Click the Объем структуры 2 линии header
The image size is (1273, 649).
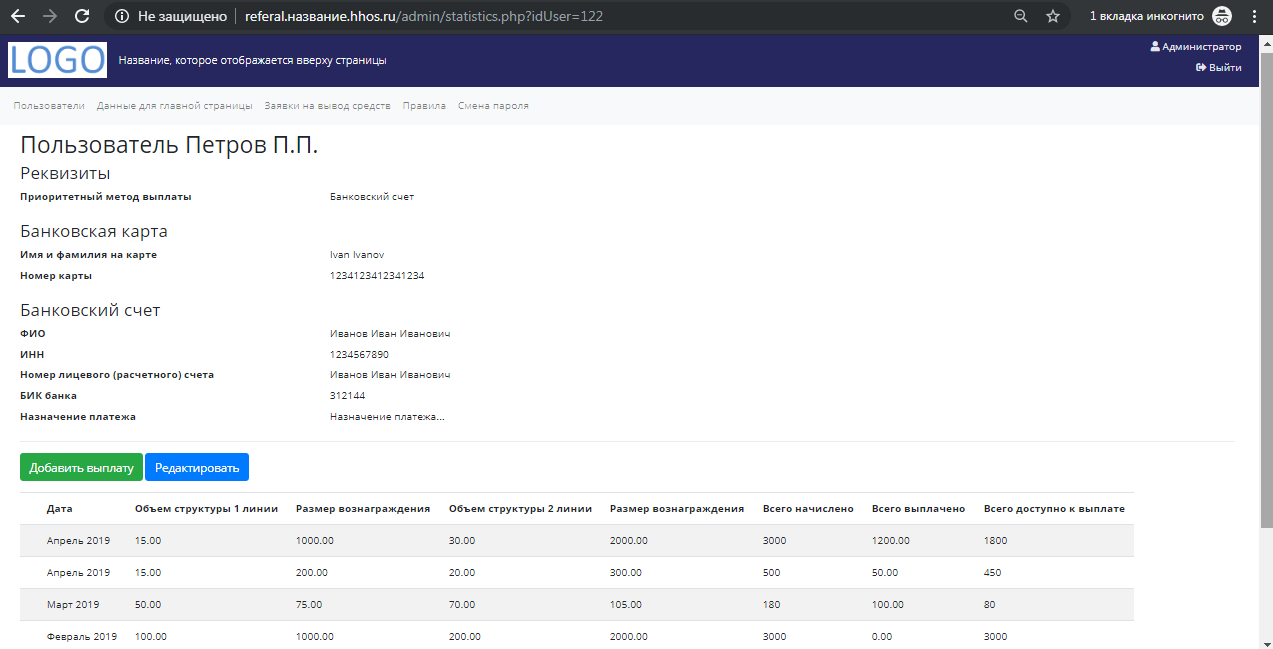point(520,509)
